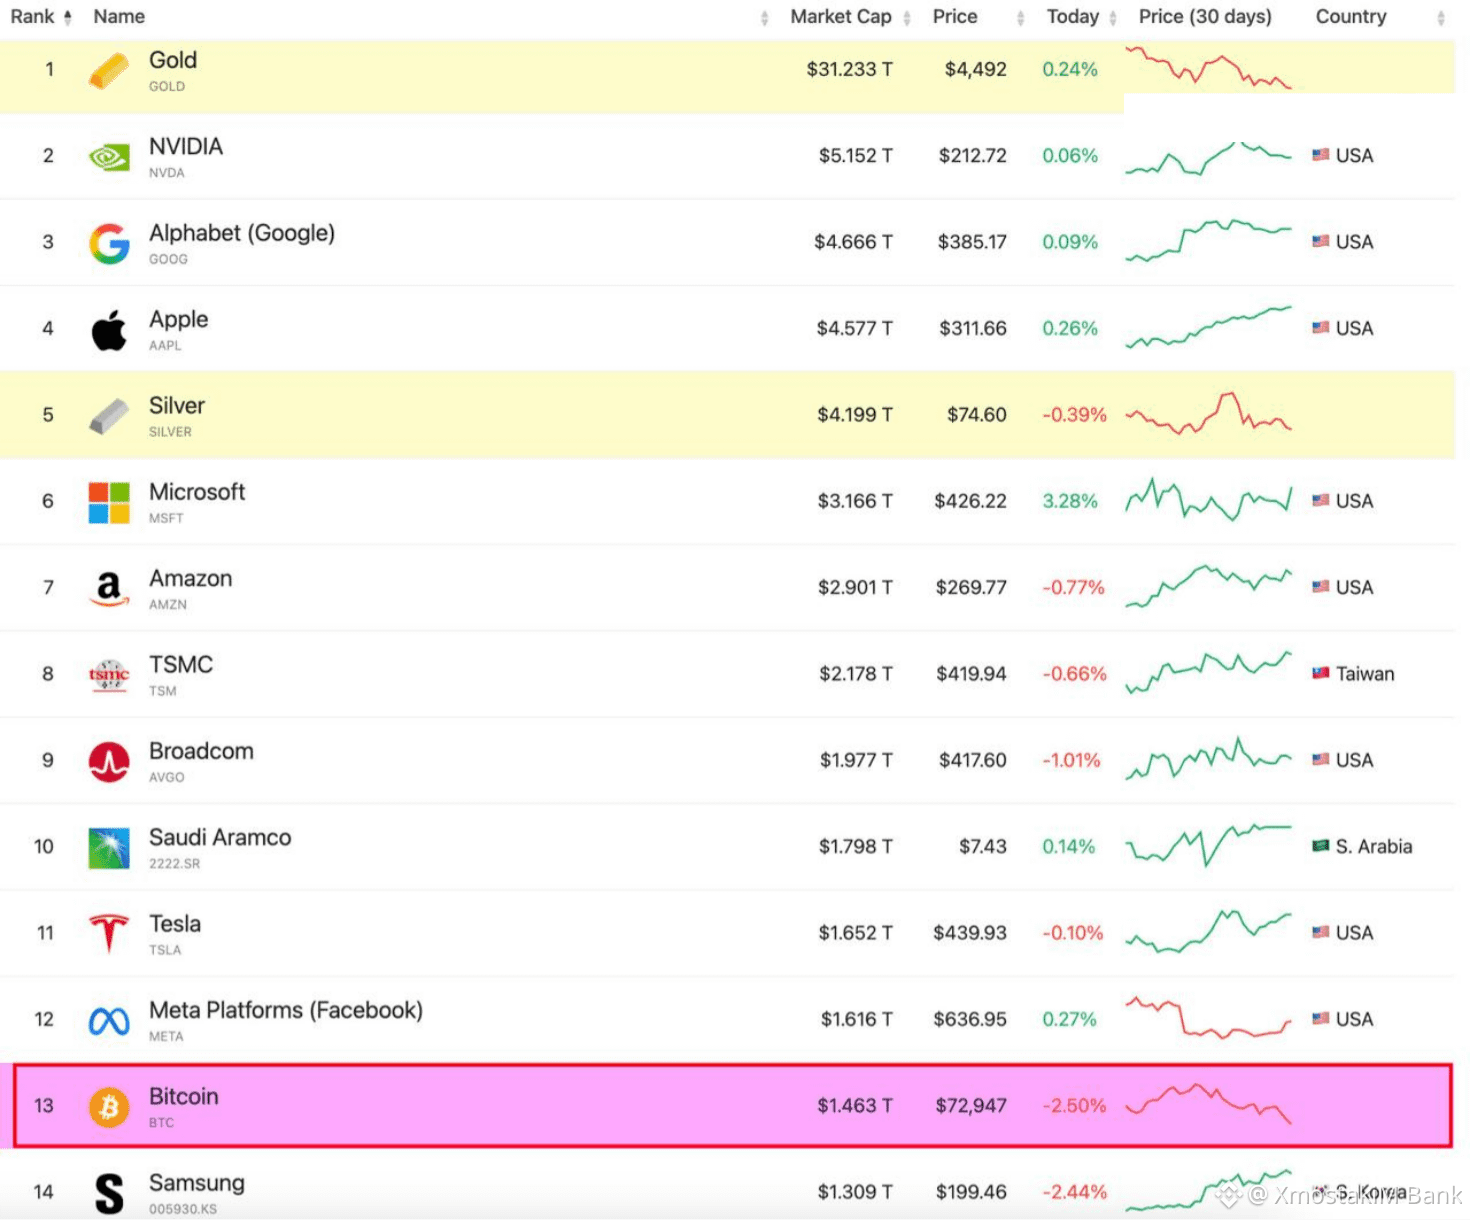Click the Taiwan flag beside TSMC
The image size is (1470, 1220).
[1320, 674]
